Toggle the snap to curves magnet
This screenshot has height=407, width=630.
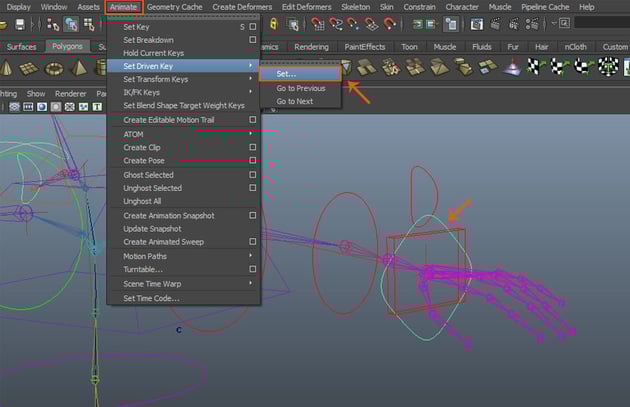click(x=336, y=24)
